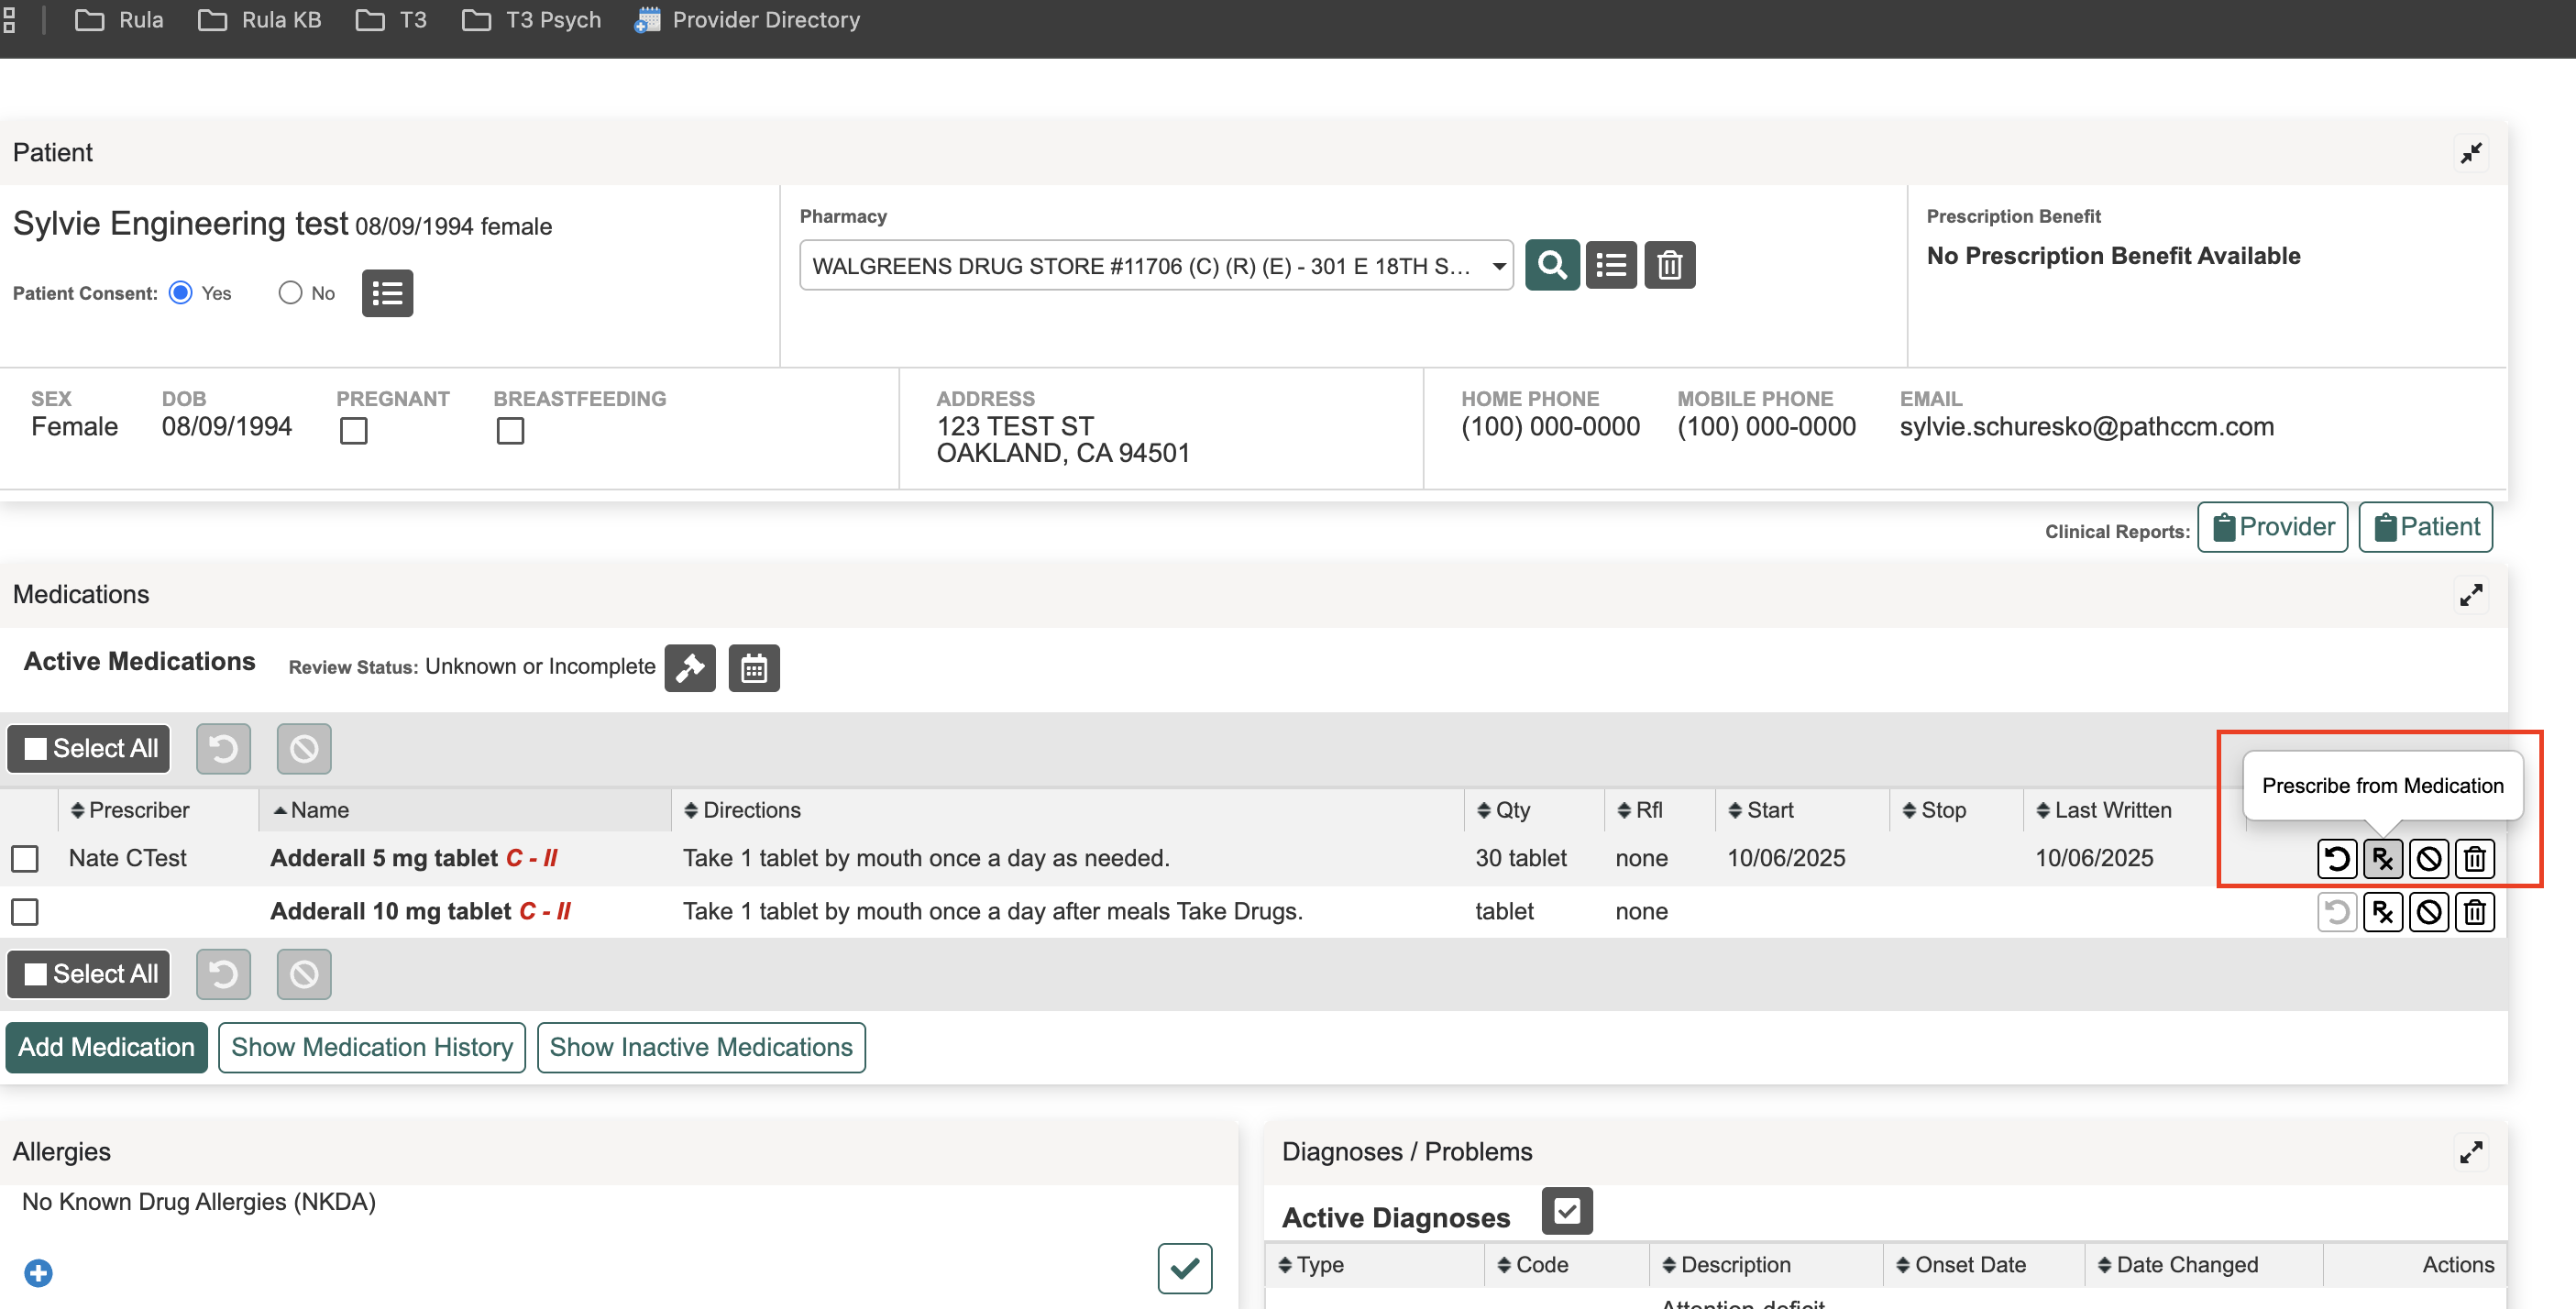
Task: Click Show Inactive Medications
Action: 701,1047
